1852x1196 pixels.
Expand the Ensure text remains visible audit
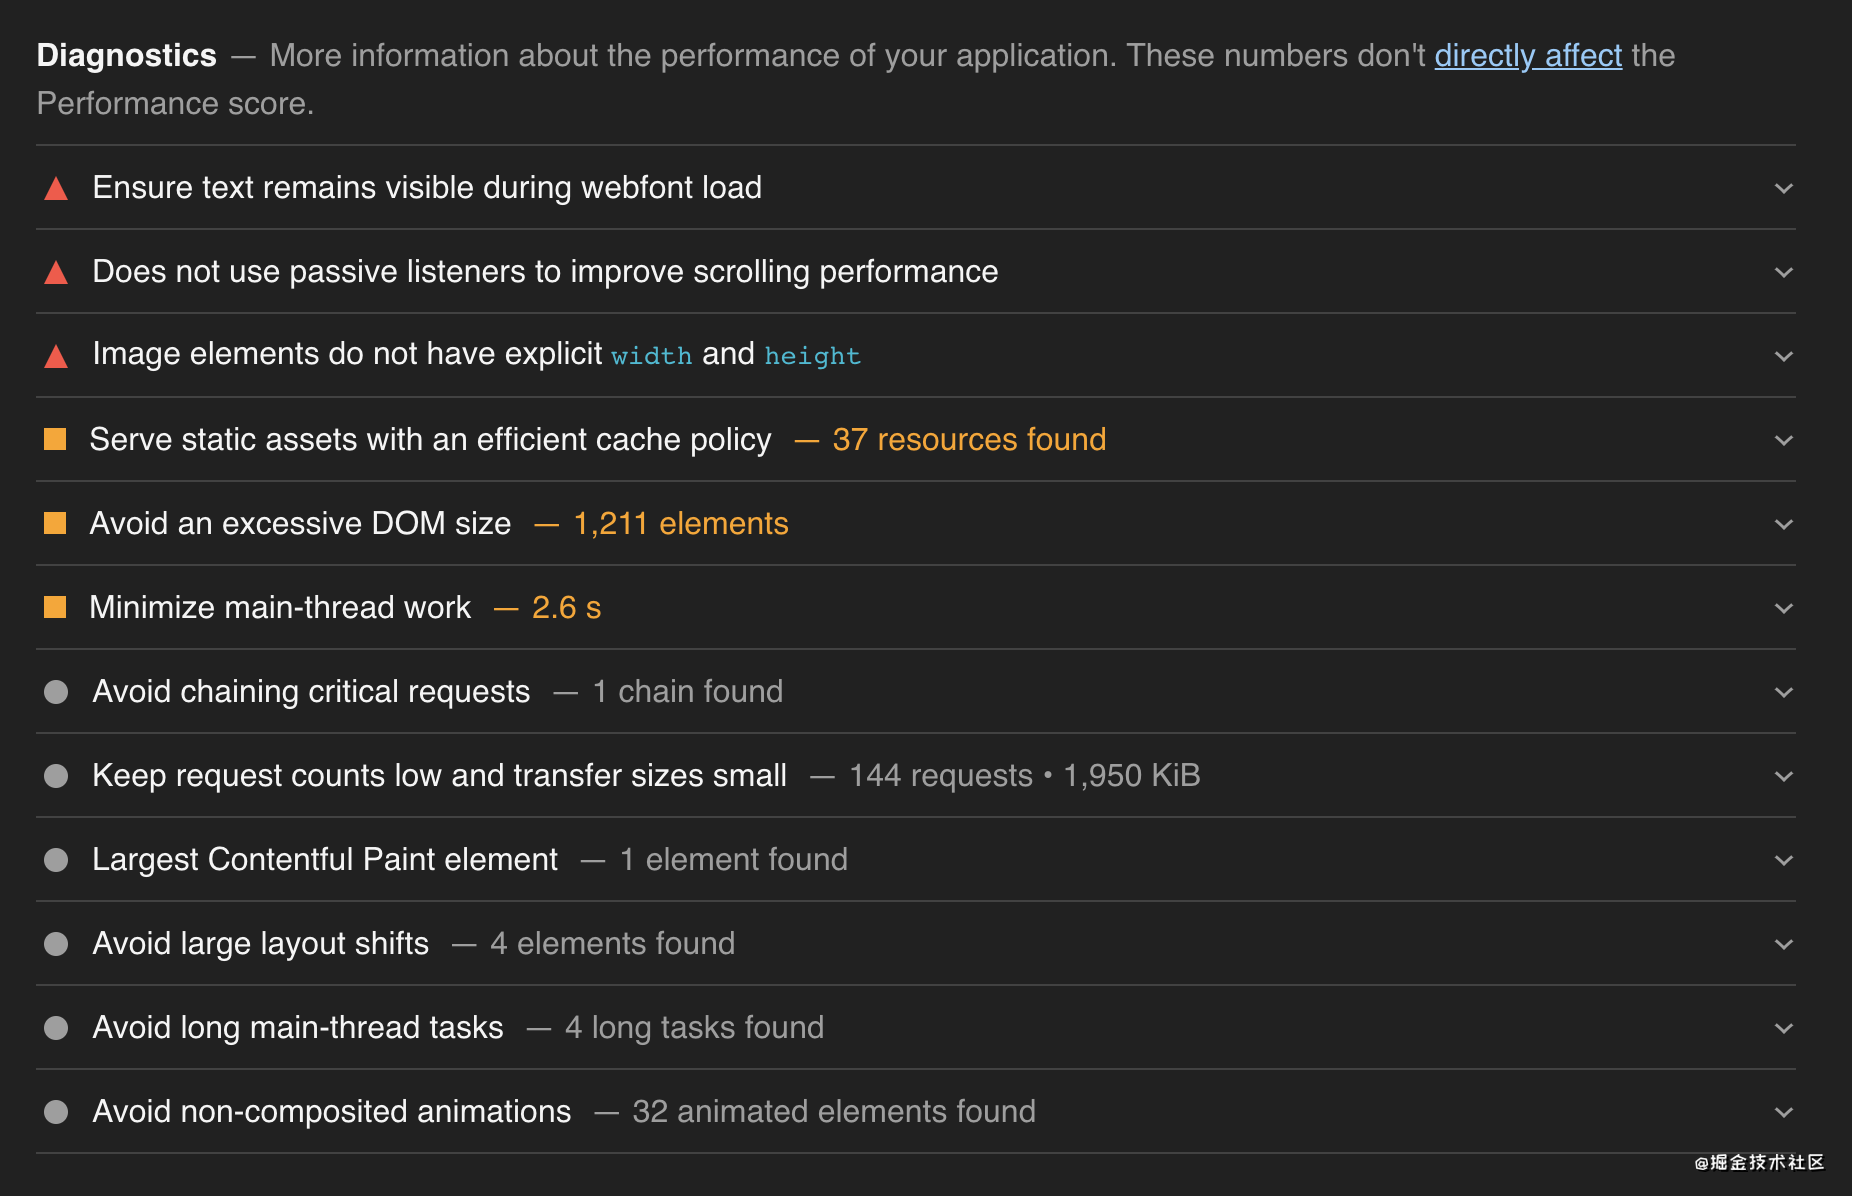click(x=1784, y=188)
